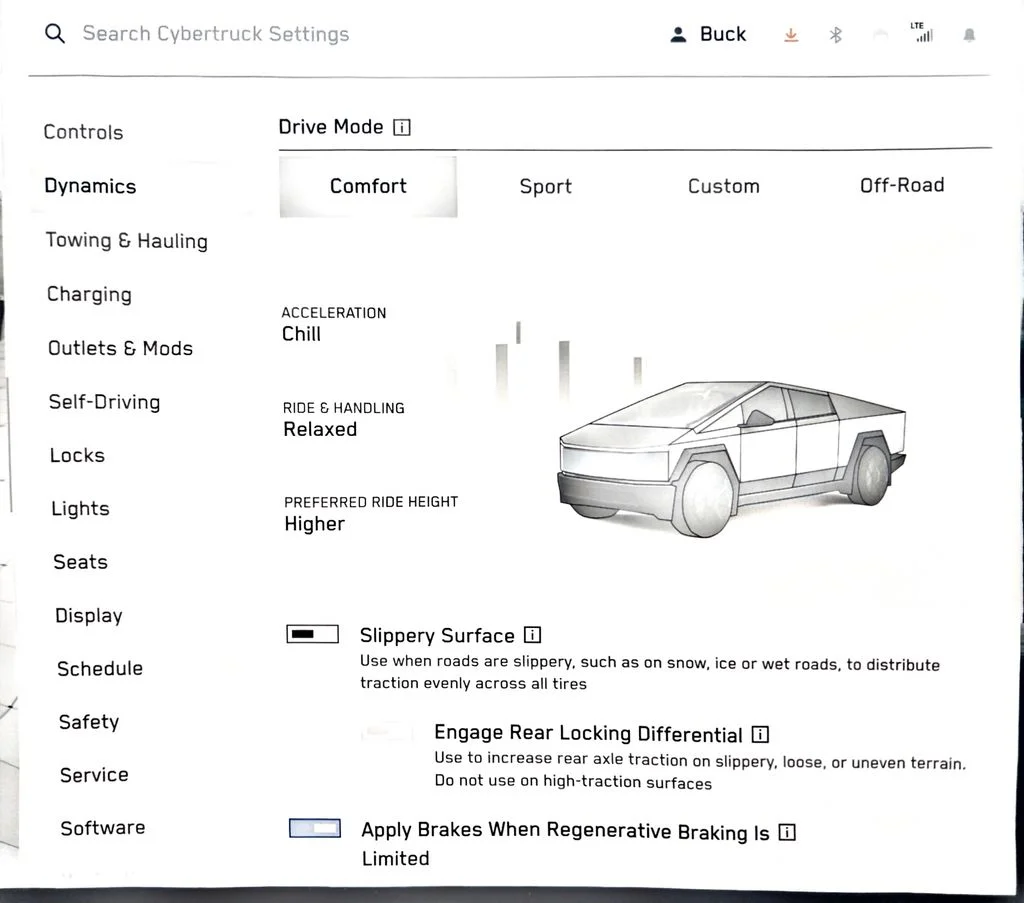Select the Custom drive mode
This screenshot has height=903, width=1024.
click(724, 186)
